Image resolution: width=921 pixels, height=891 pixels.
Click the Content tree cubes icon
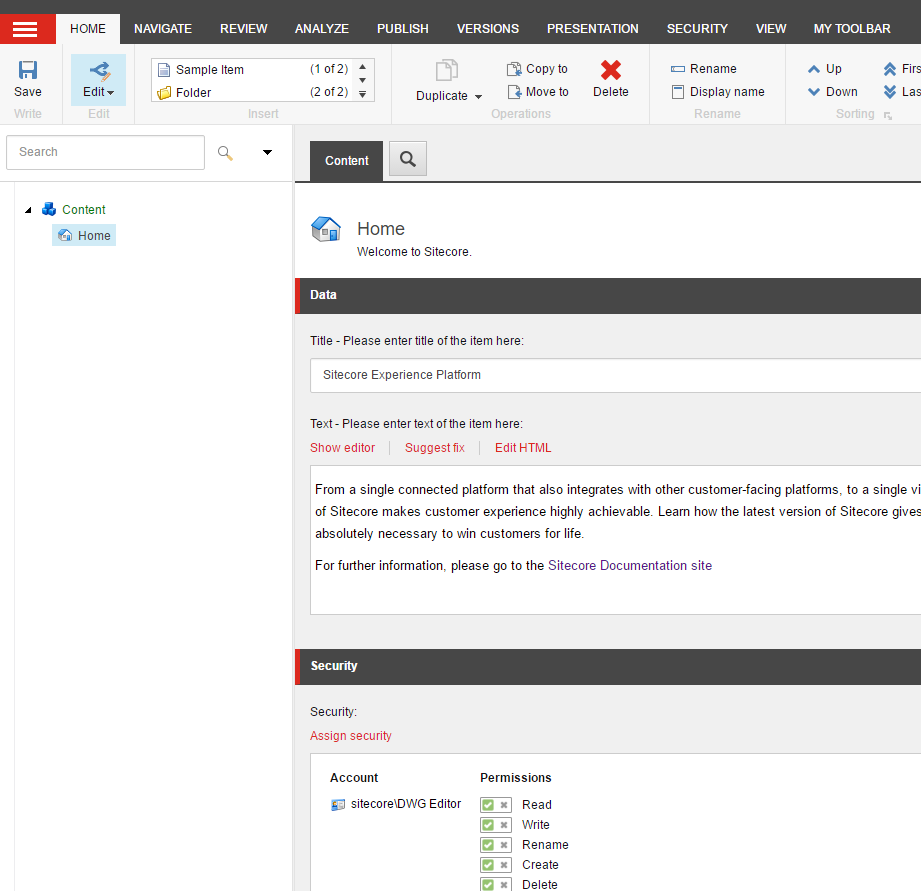(x=49, y=209)
